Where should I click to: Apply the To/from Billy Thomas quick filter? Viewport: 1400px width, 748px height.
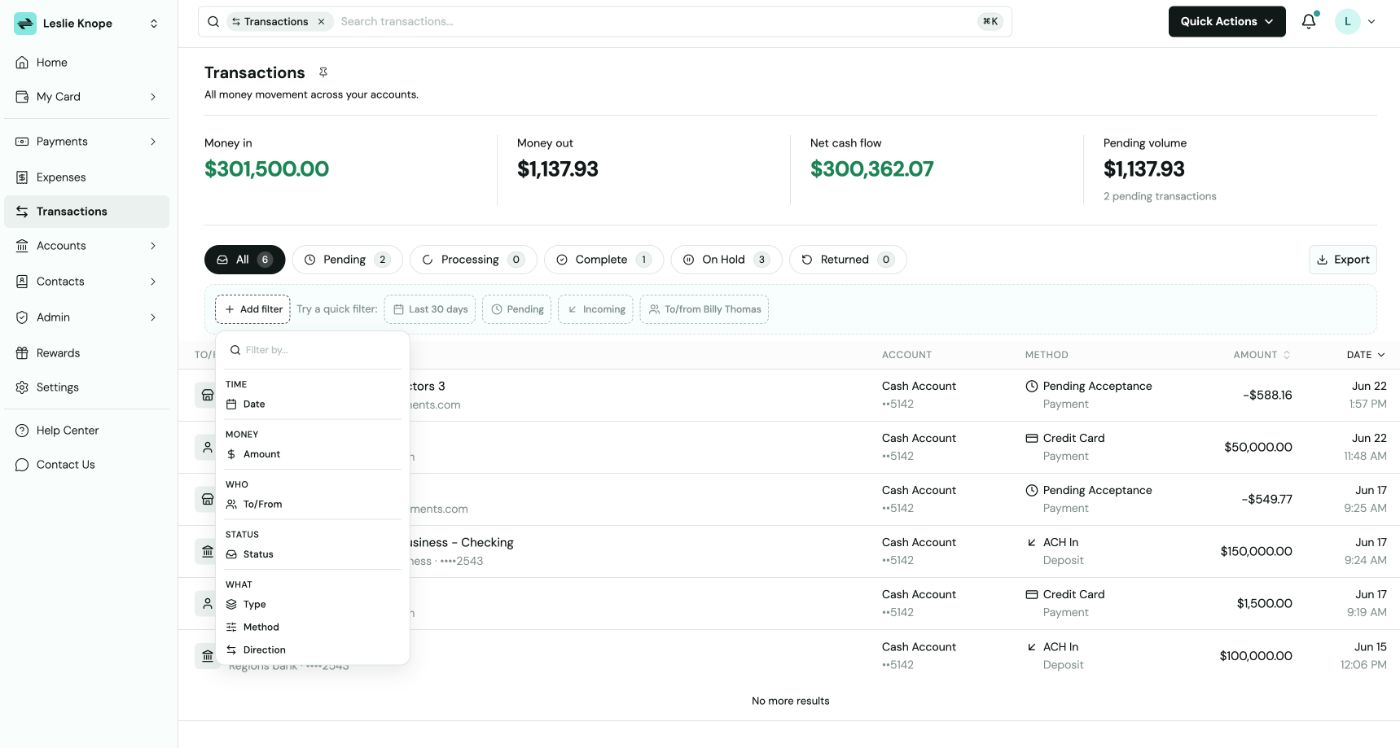point(704,309)
